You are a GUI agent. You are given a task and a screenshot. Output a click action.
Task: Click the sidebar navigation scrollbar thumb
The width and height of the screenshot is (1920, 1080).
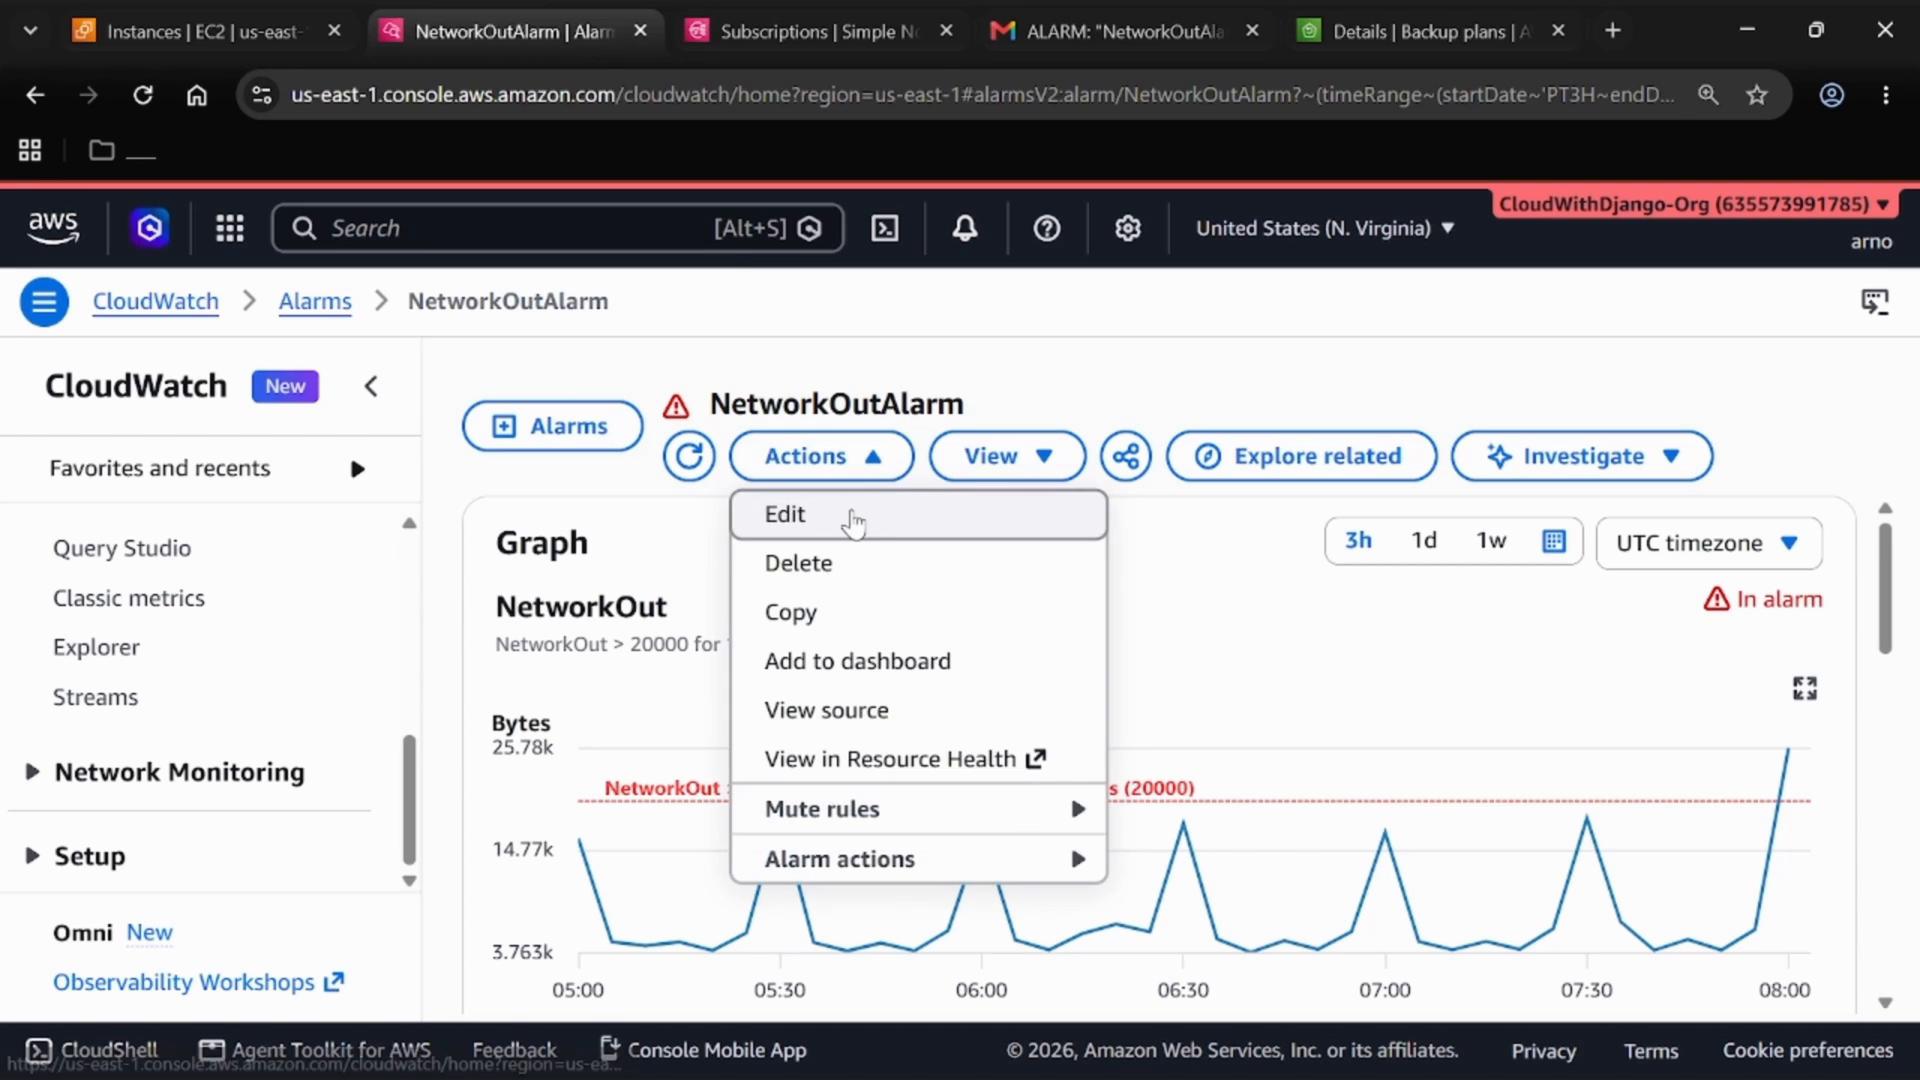(x=409, y=799)
